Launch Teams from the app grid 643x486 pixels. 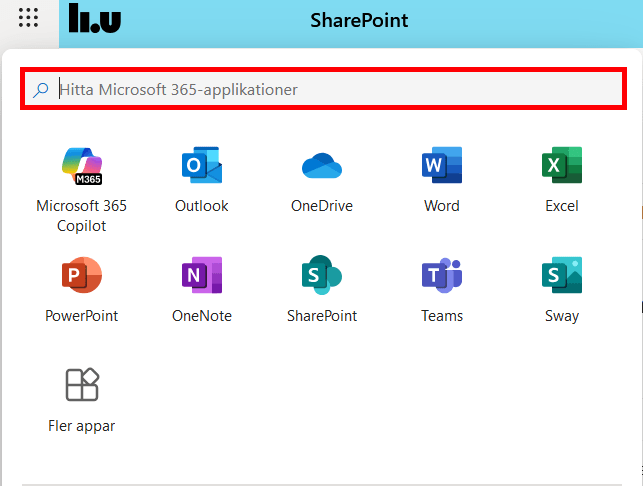pyautogui.click(x=442, y=275)
